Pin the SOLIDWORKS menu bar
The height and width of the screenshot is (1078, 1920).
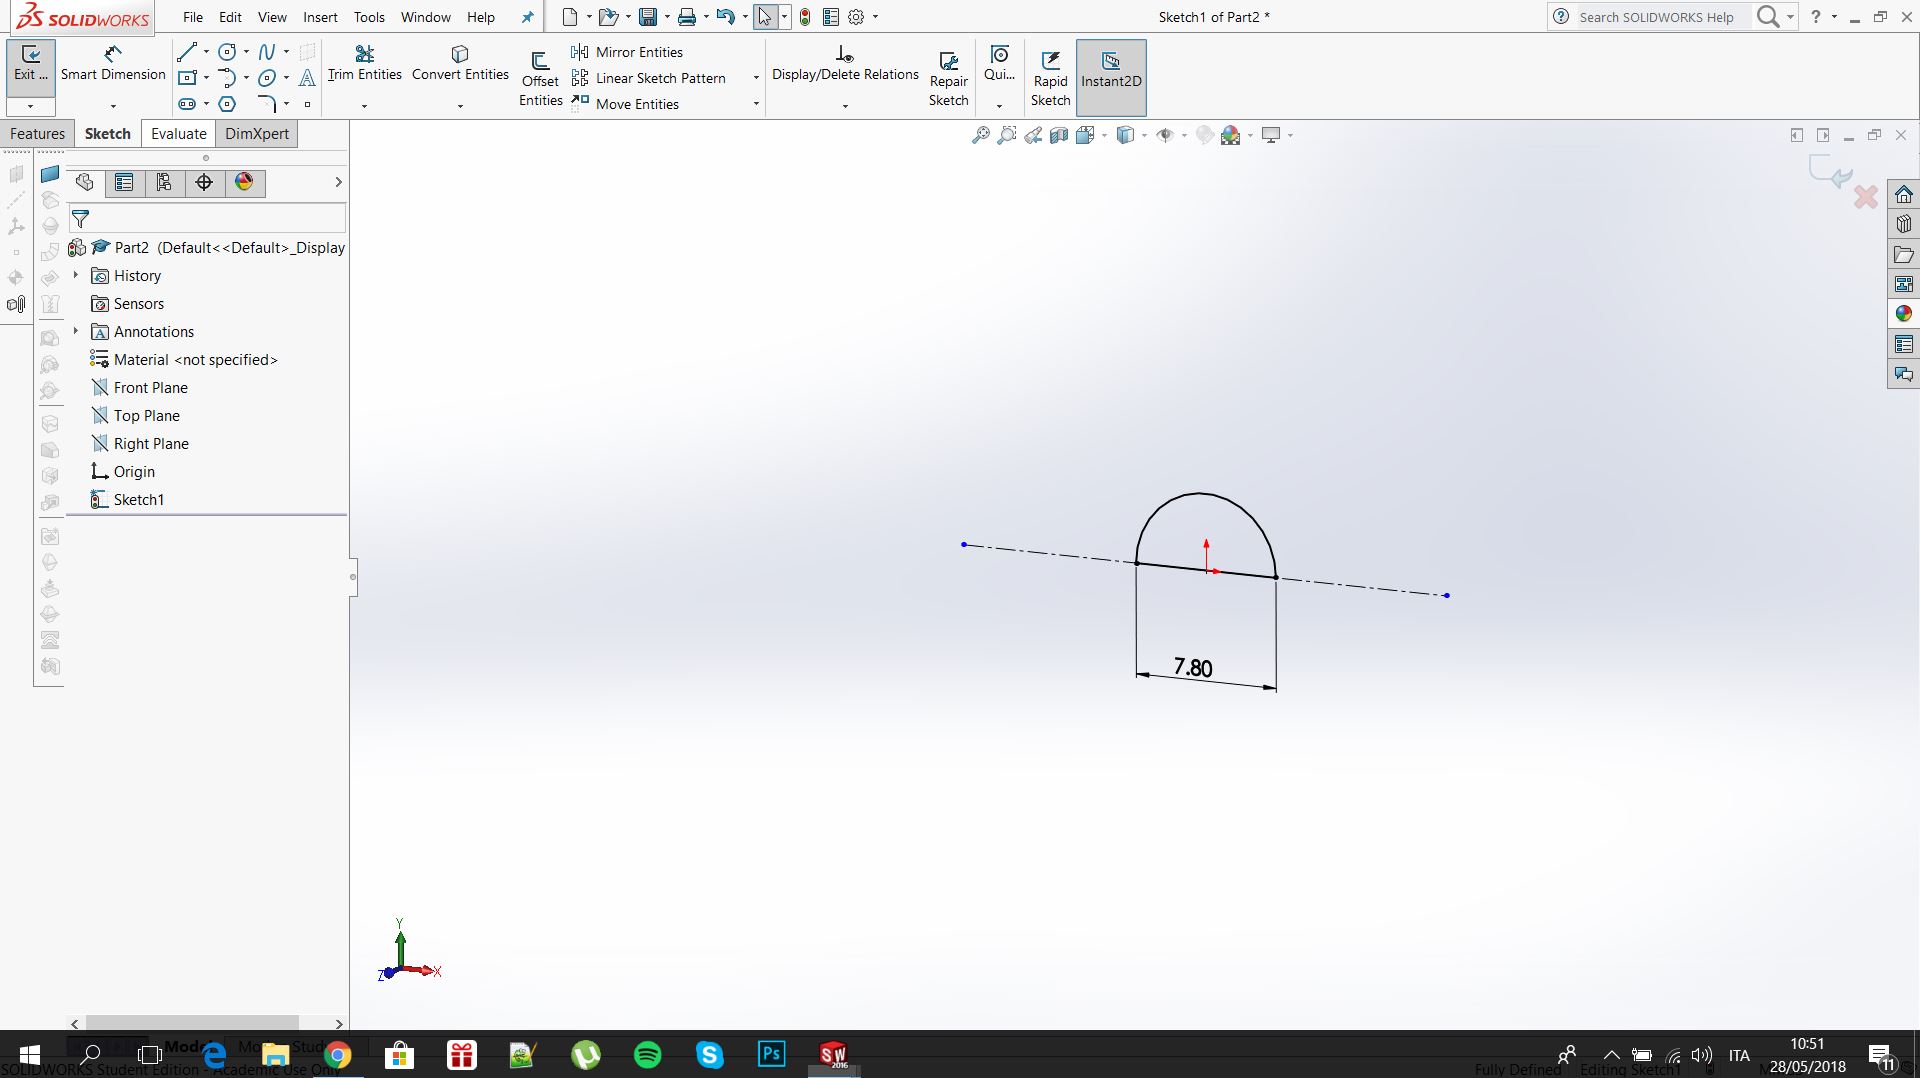click(x=527, y=17)
